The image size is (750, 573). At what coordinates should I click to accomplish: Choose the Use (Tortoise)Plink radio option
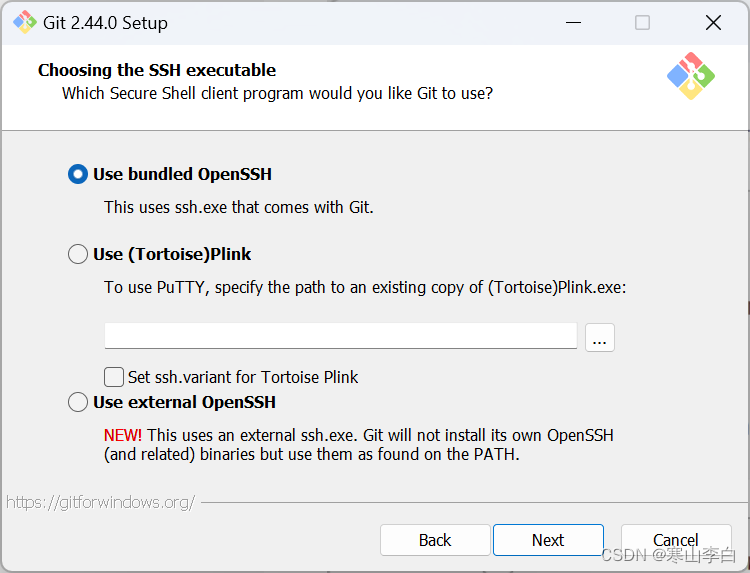pos(78,254)
